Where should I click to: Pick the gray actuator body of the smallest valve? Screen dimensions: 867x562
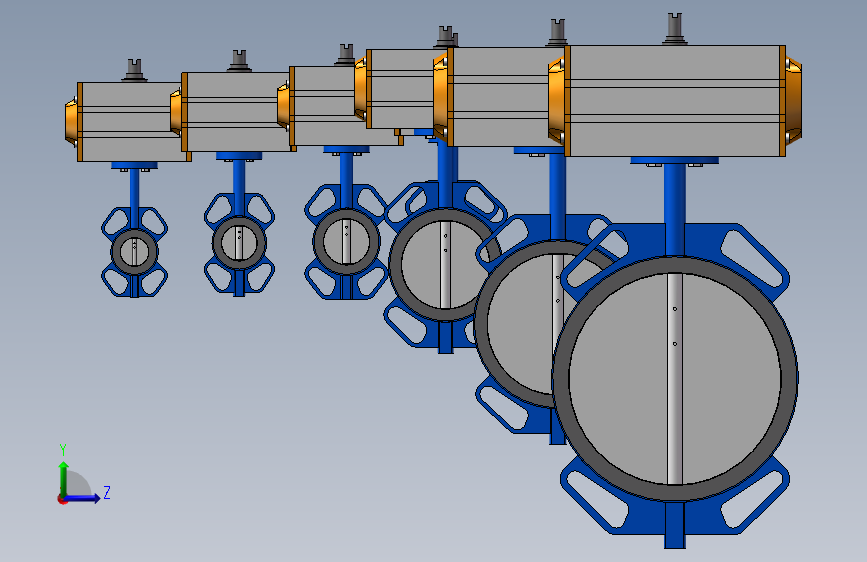[132, 122]
